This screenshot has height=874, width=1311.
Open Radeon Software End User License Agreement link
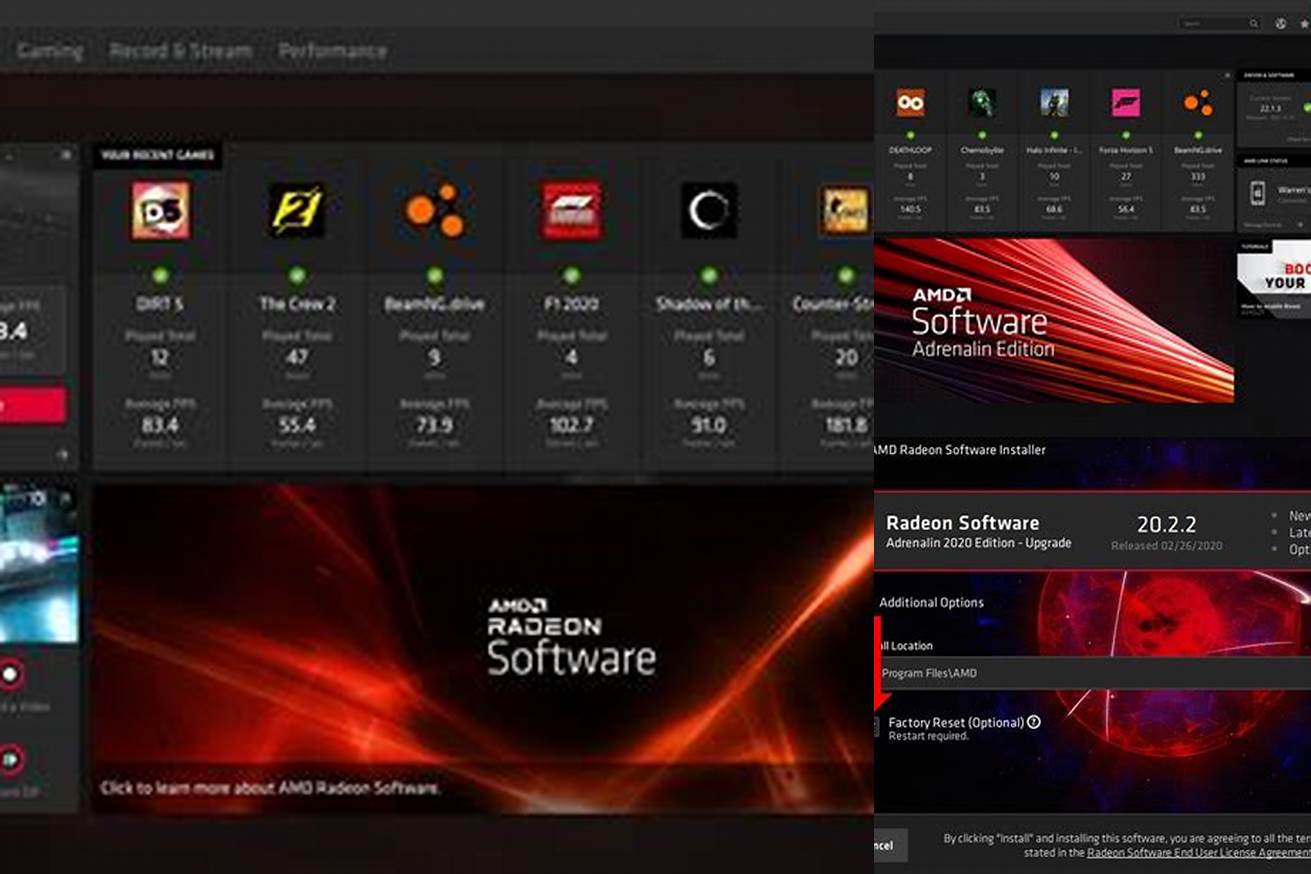pos(1198,853)
